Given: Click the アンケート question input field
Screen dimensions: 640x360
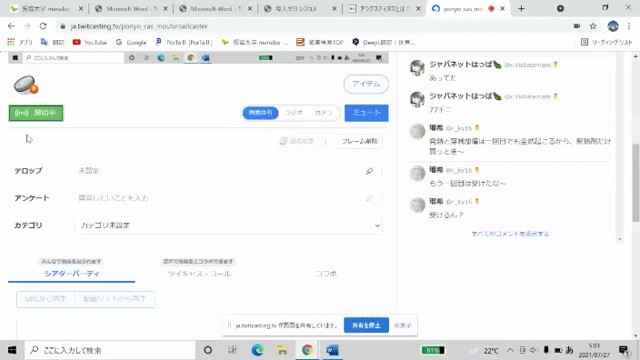Looking at the screenshot, I should 220,198.
